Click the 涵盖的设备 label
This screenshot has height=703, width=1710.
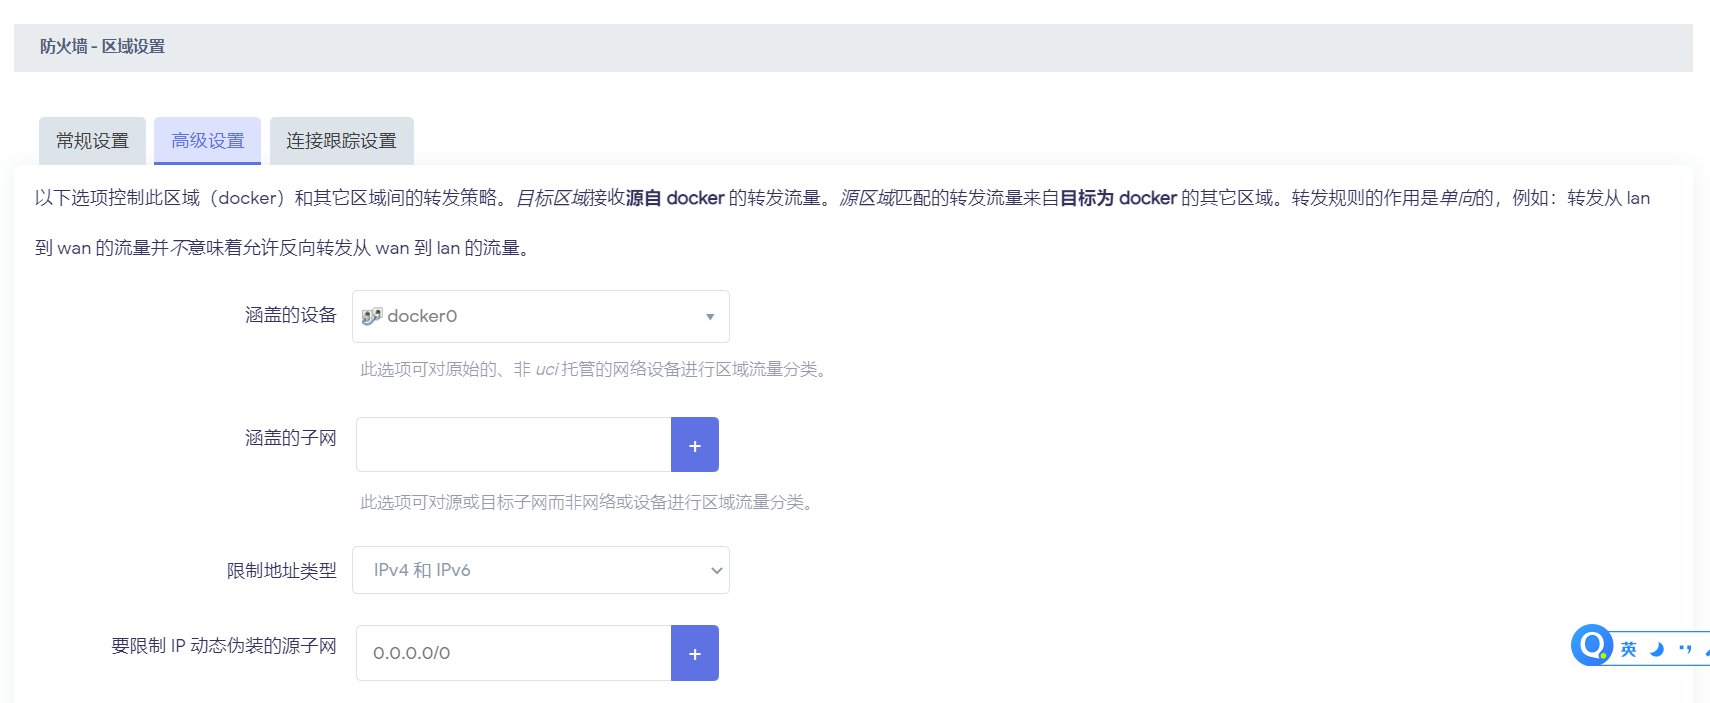(x=291, y=315)
